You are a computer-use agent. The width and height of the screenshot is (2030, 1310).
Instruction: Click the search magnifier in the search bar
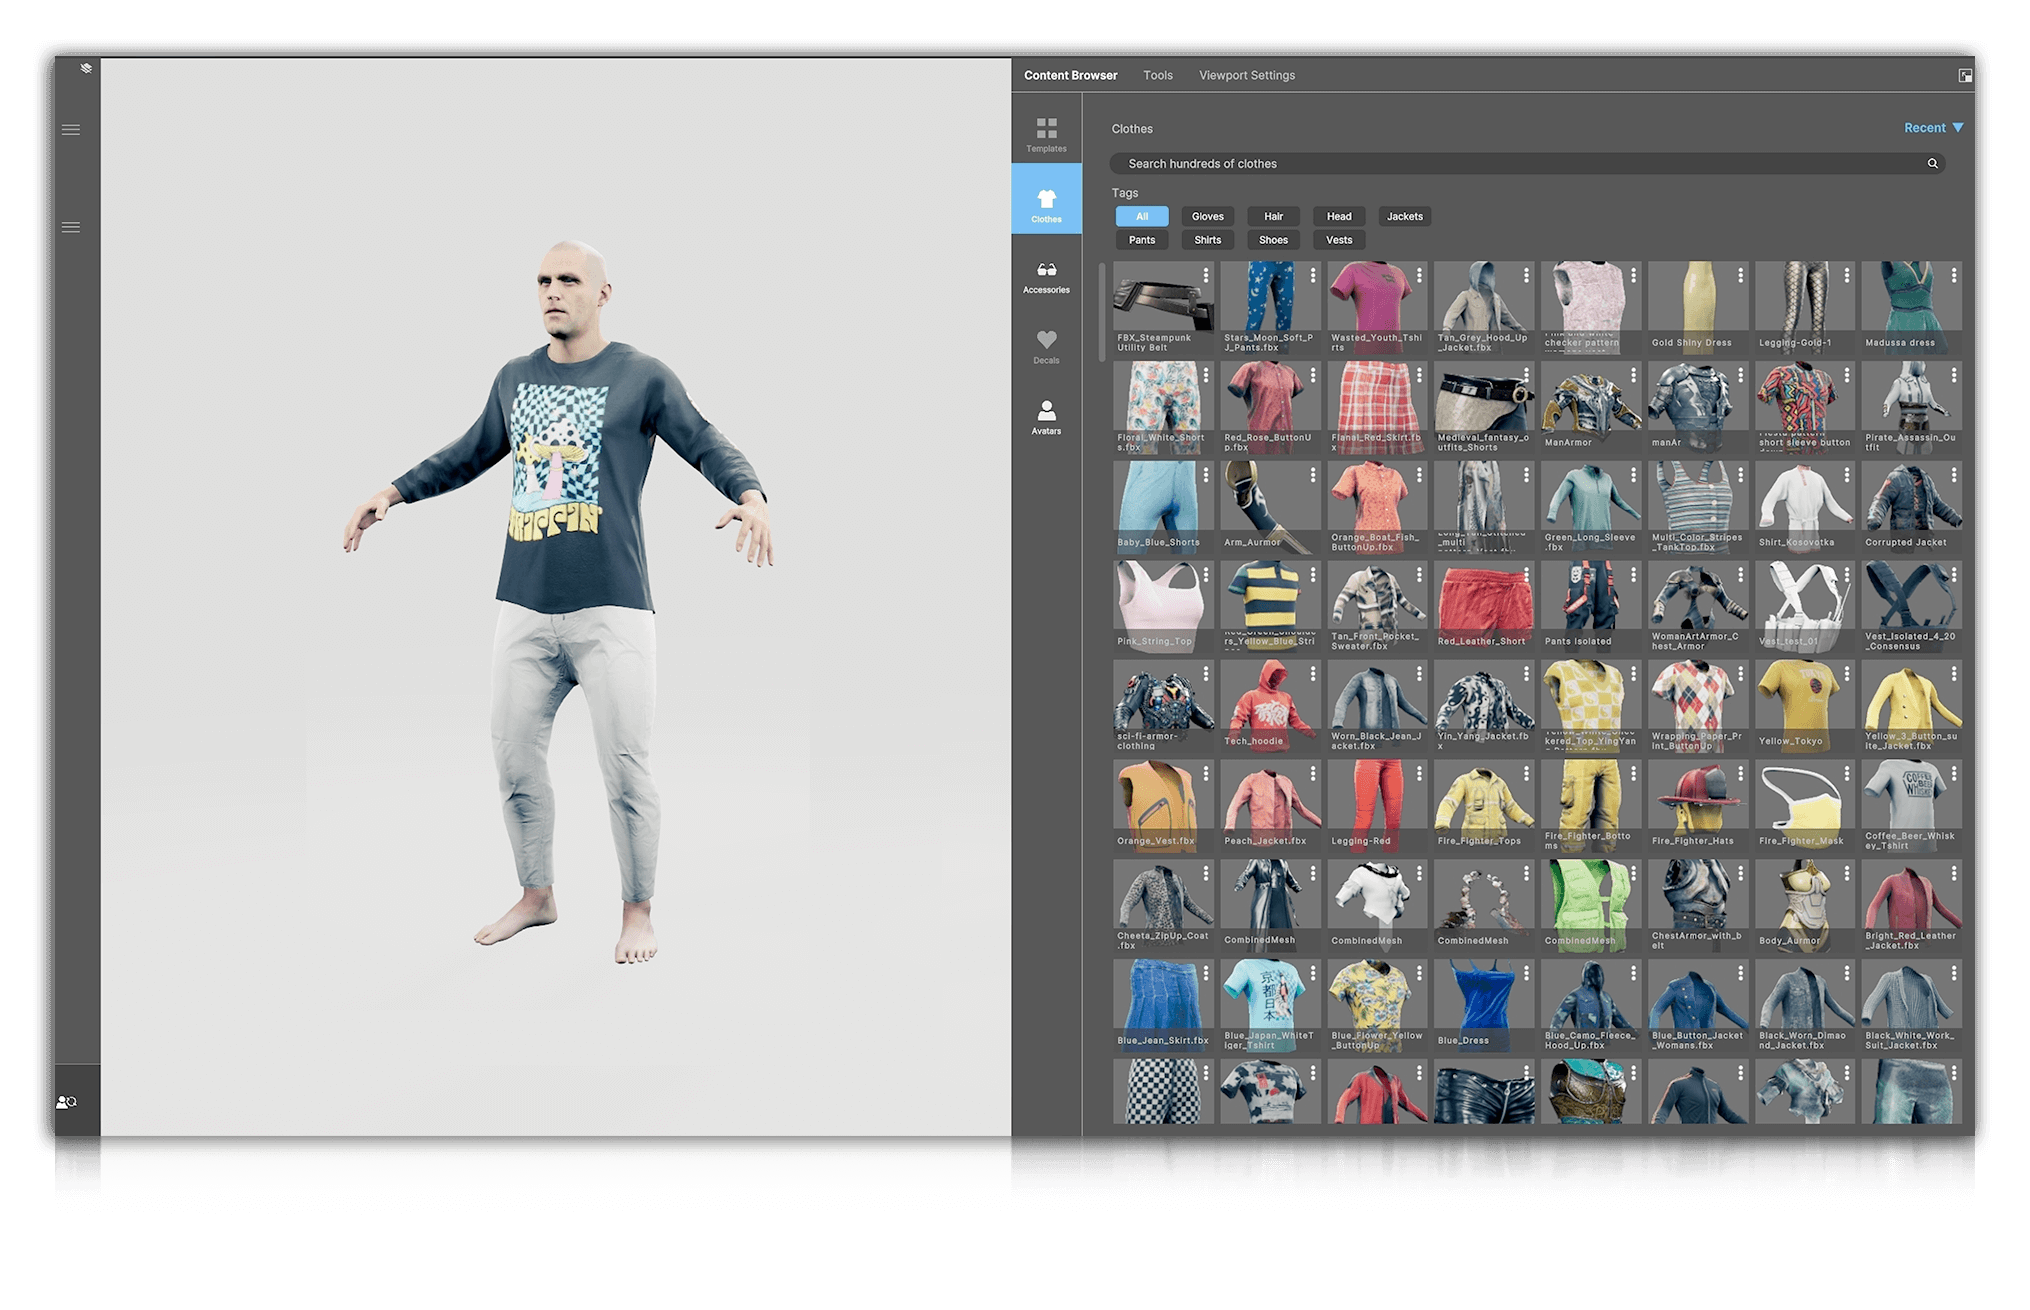point(1932,163)
